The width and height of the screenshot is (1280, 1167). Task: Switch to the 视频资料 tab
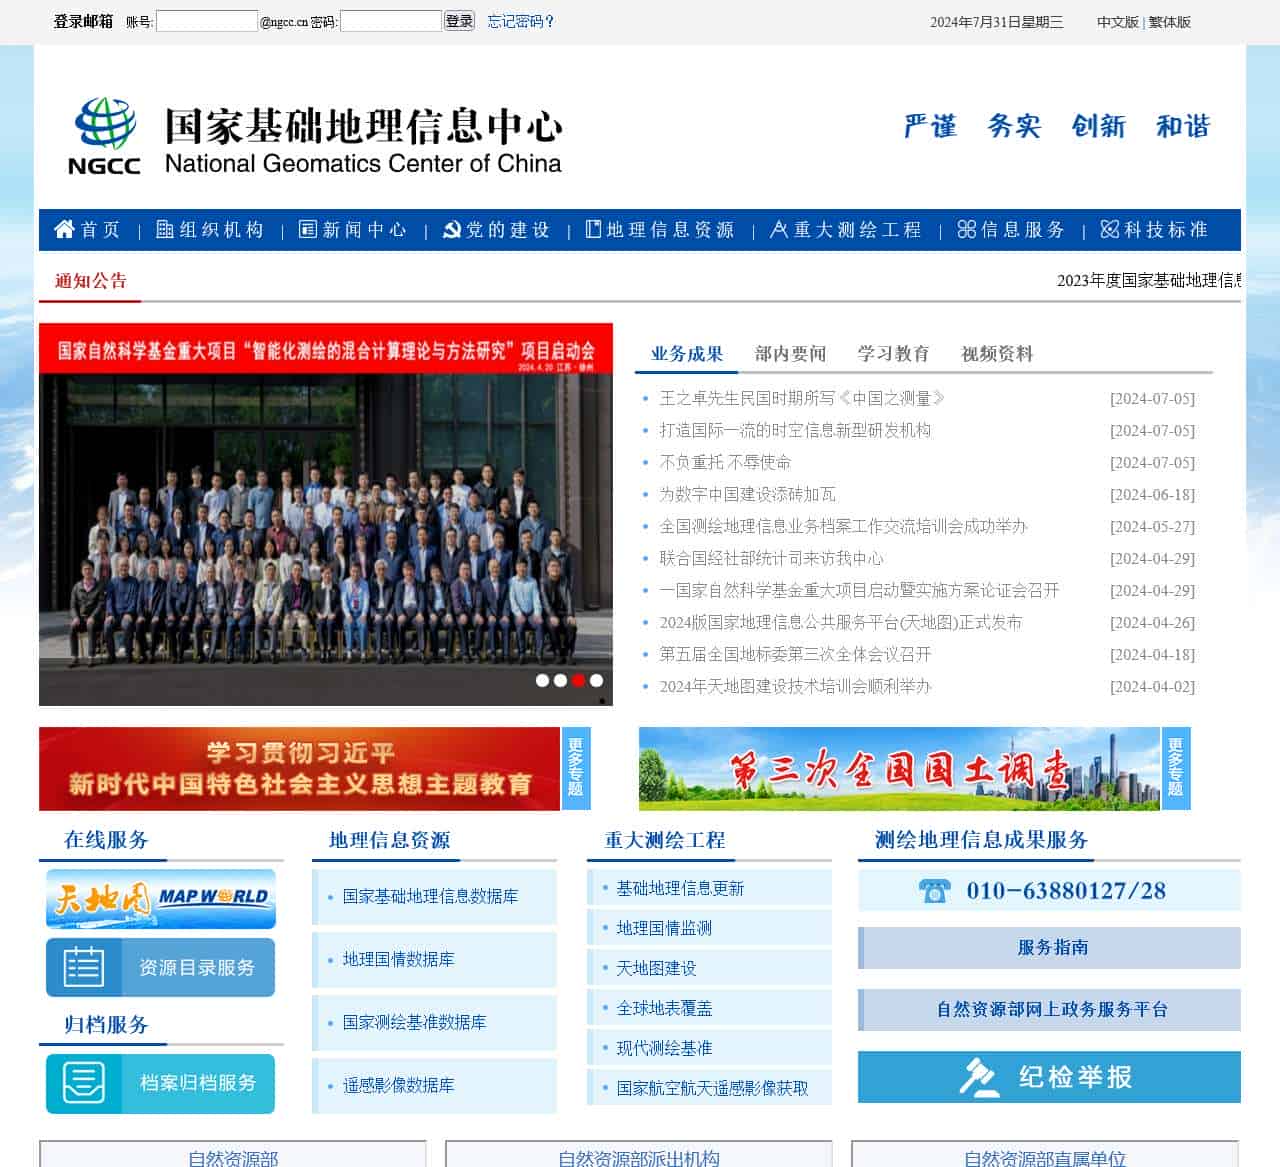[997, 353]
